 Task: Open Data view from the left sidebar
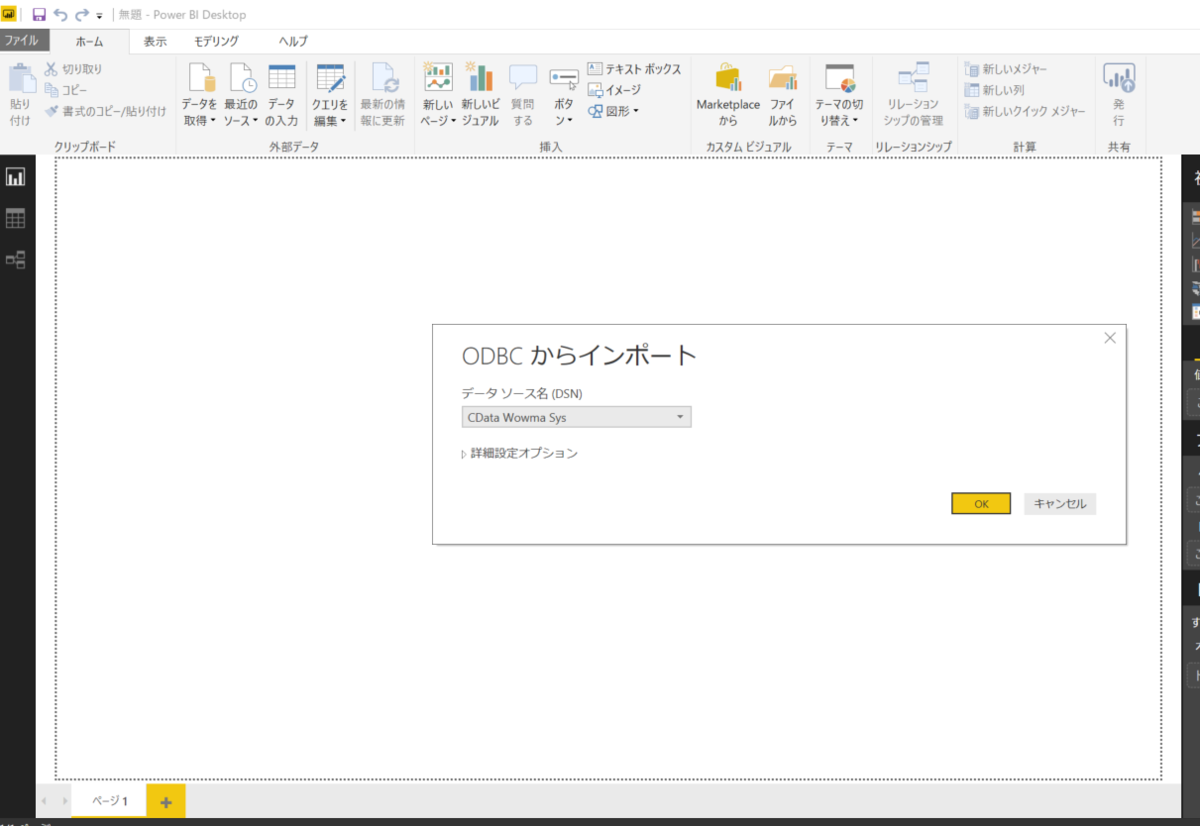coord(15,218)
